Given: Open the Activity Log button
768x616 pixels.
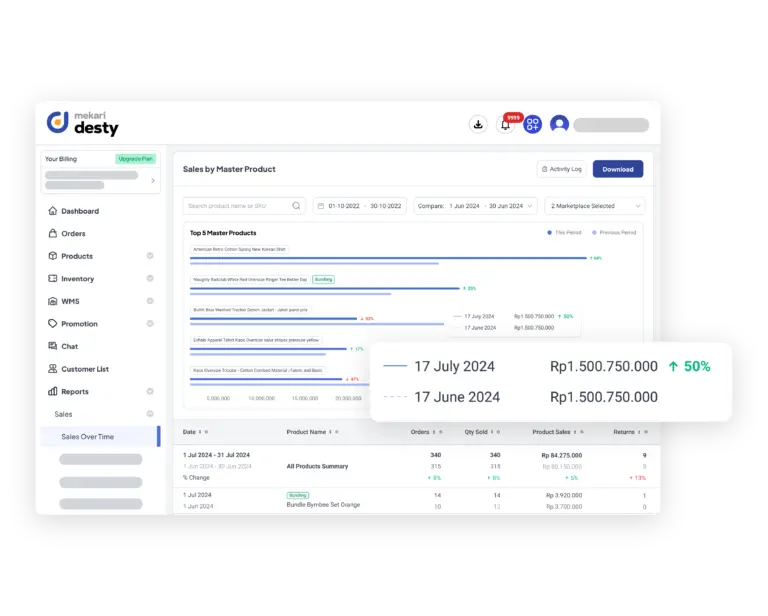Looking at the screenshot, I should 561,169.
